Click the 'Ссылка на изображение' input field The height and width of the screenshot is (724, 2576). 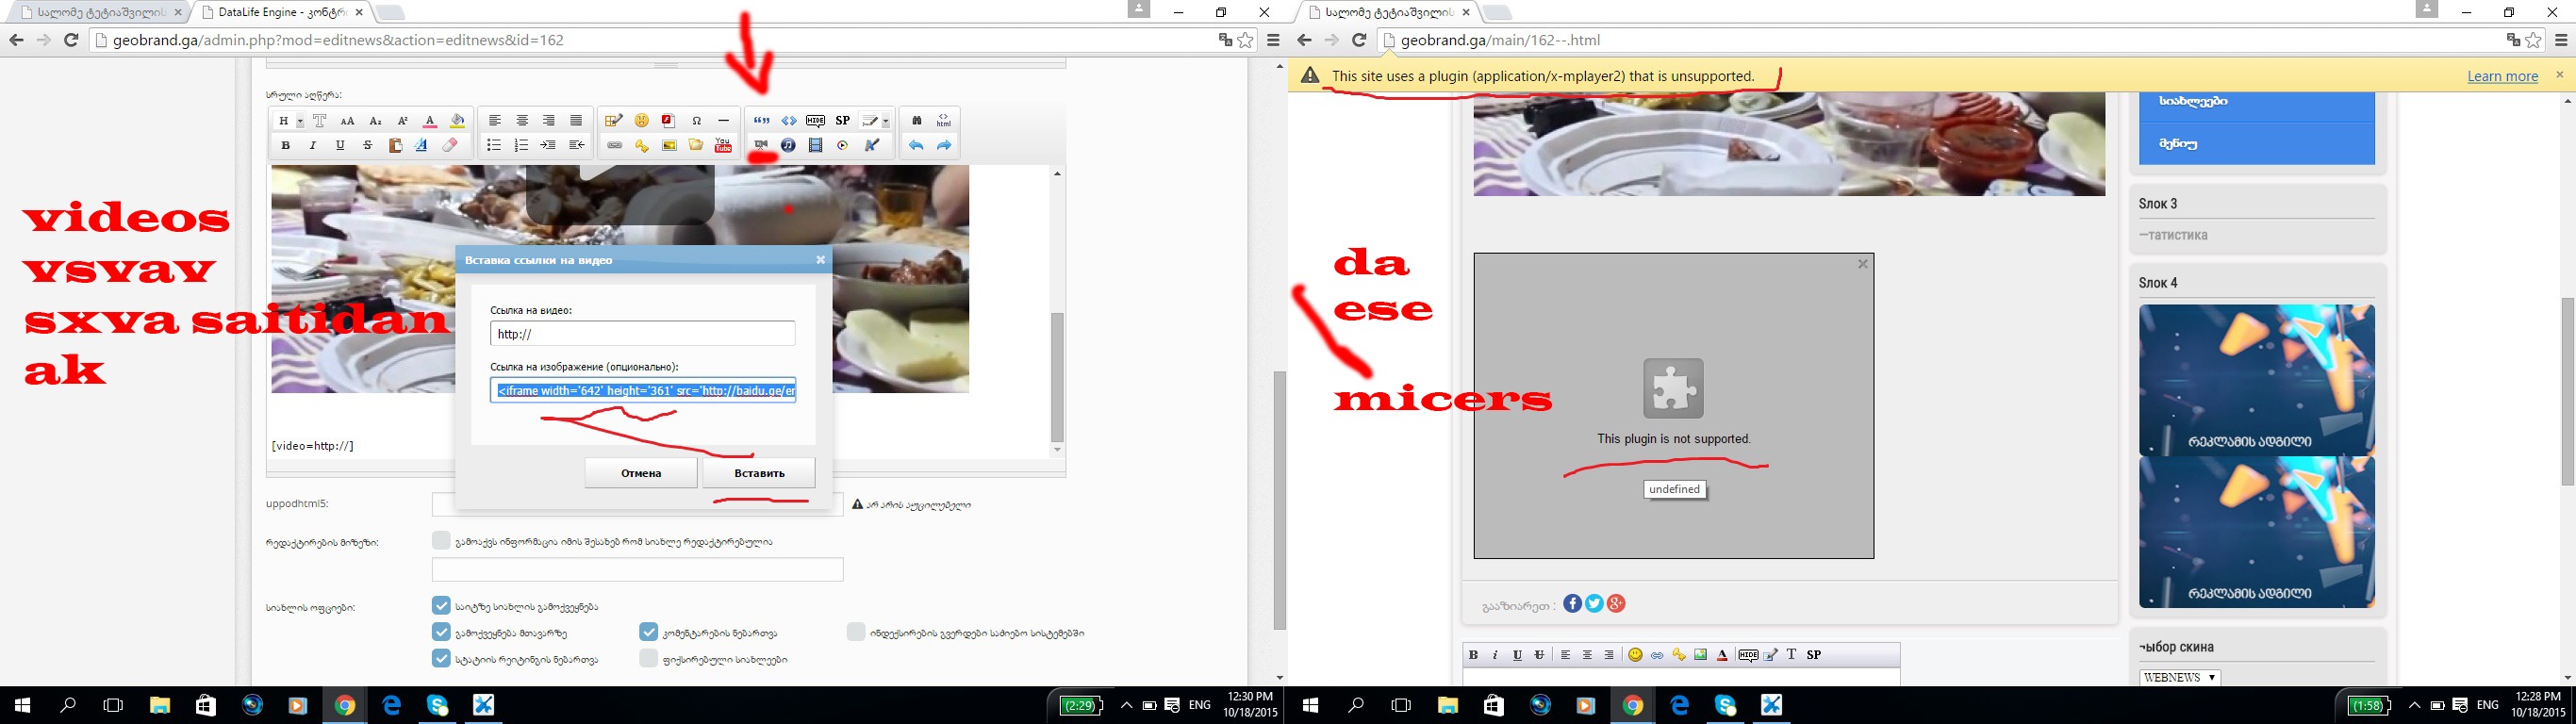pyautogui.click(x=643, y=390)
